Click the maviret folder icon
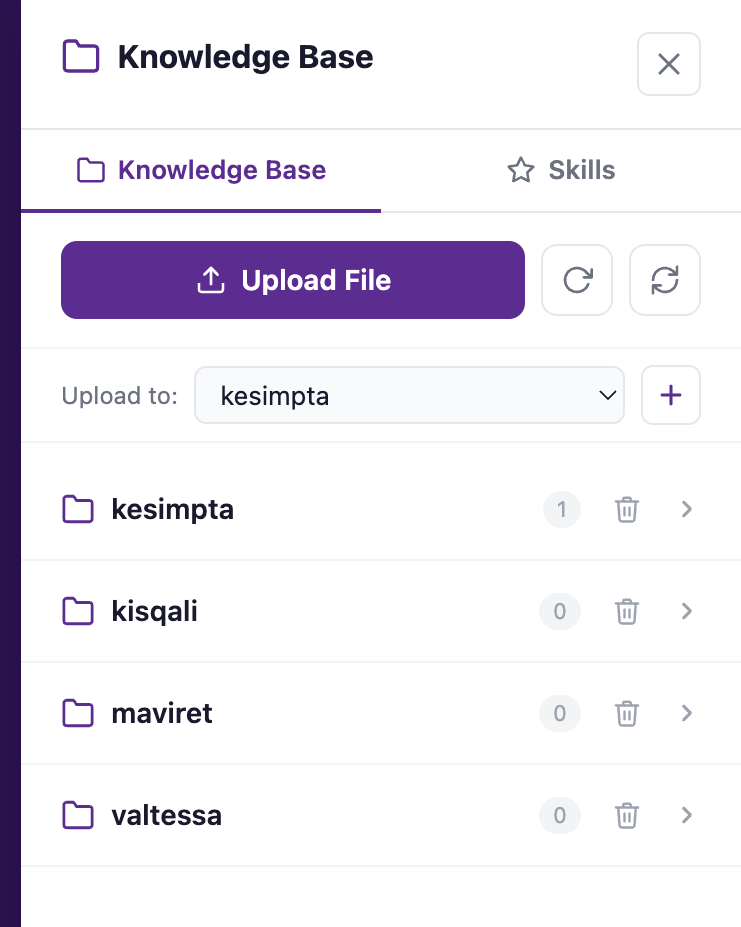 pos(78,713)
